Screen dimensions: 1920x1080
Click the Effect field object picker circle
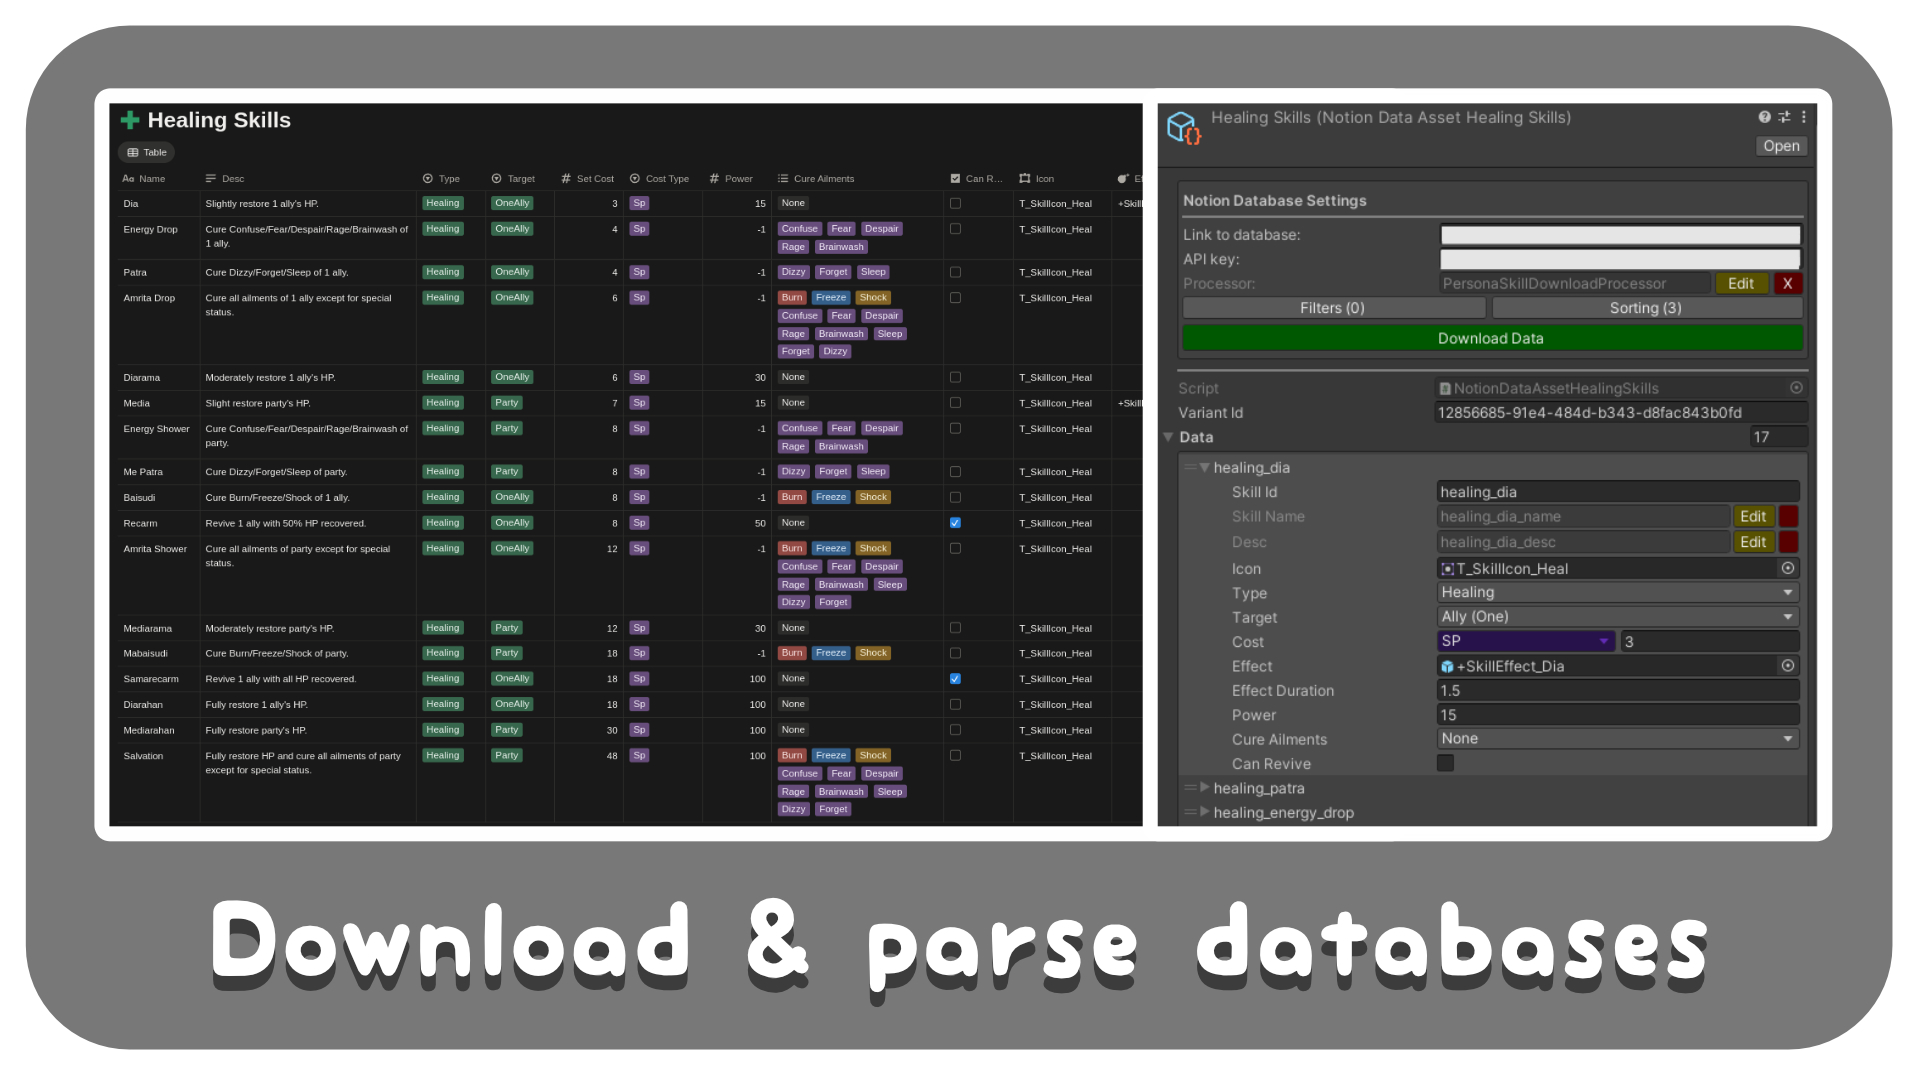click(1788, 666)
